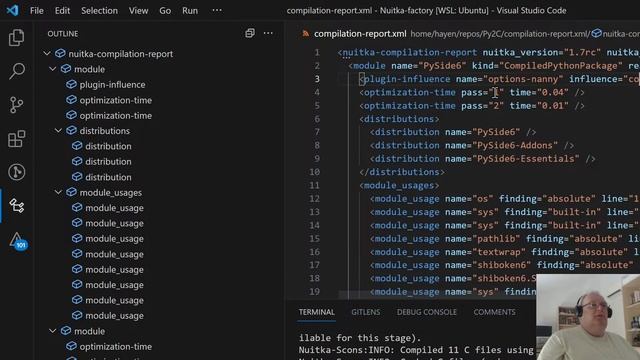Image resolution: width=640 pixels, height=360 pixels.
Task: Click the compilation-report.xml editor tab
Action: (354, 34)
